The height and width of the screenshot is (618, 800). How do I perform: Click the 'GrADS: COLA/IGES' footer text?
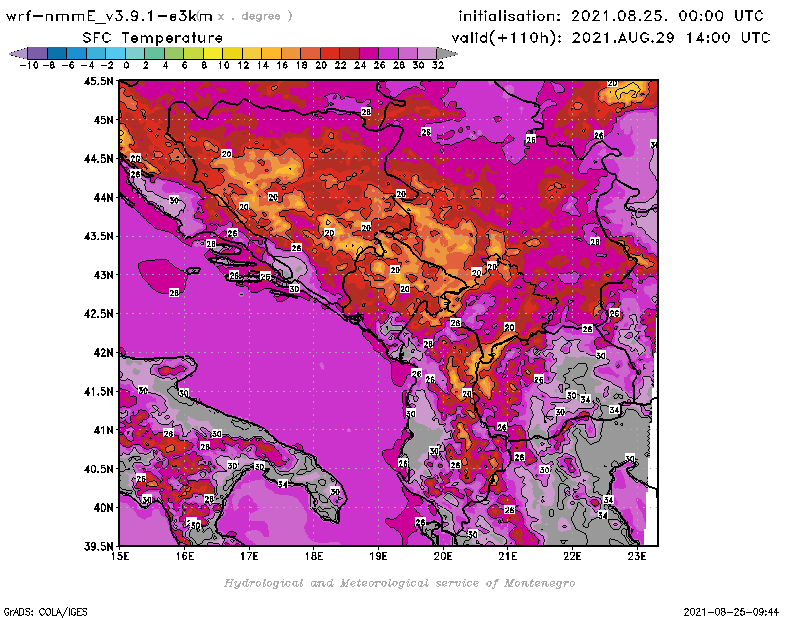coord(45,612)
